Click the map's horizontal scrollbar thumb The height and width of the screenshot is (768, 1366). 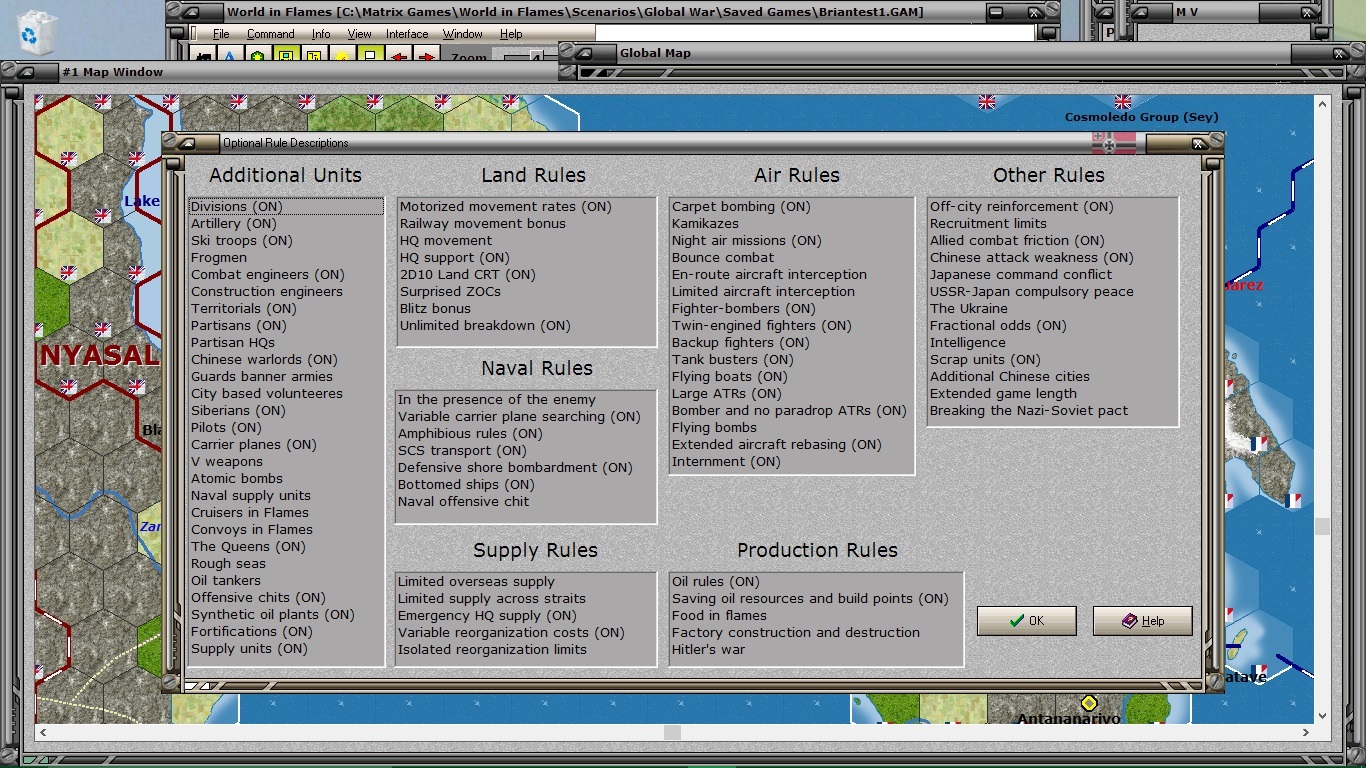[672, 733]
